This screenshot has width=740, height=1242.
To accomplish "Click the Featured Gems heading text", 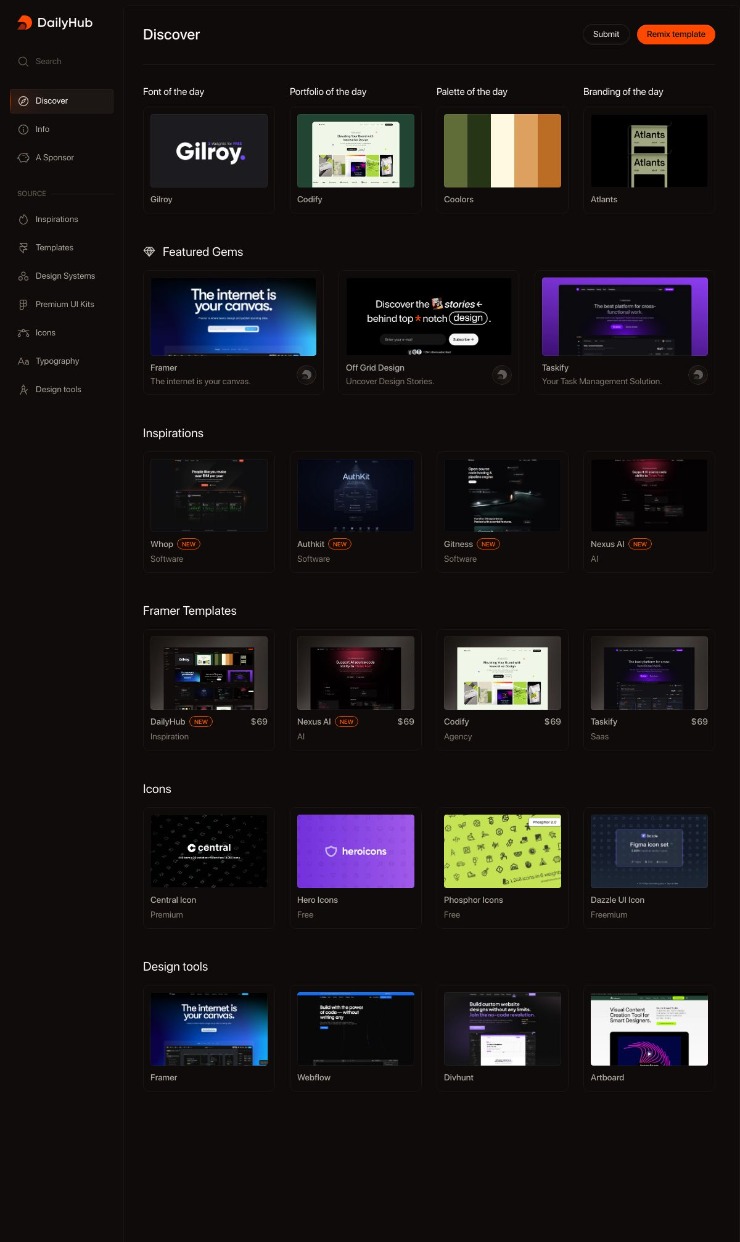I will click(203, 252).
